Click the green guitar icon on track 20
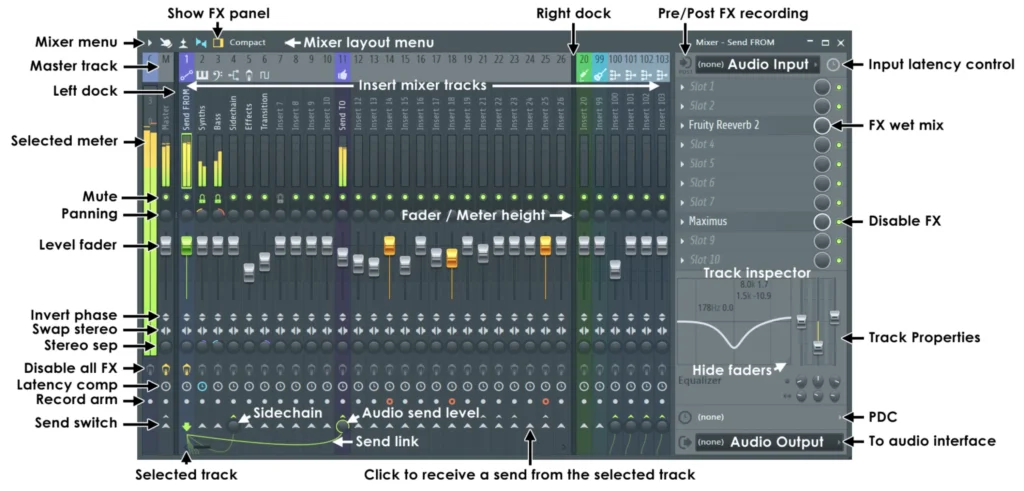Image resolution: width=1024 pixels, height=491 pixels. [x=584, y=76]
